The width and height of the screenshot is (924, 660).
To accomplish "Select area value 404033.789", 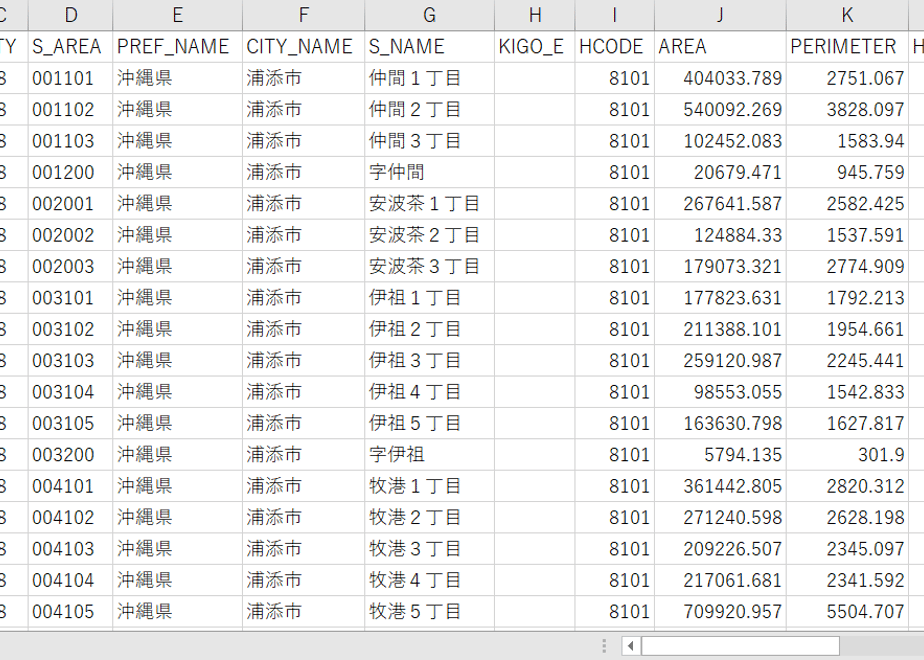I will click(720, 78).
